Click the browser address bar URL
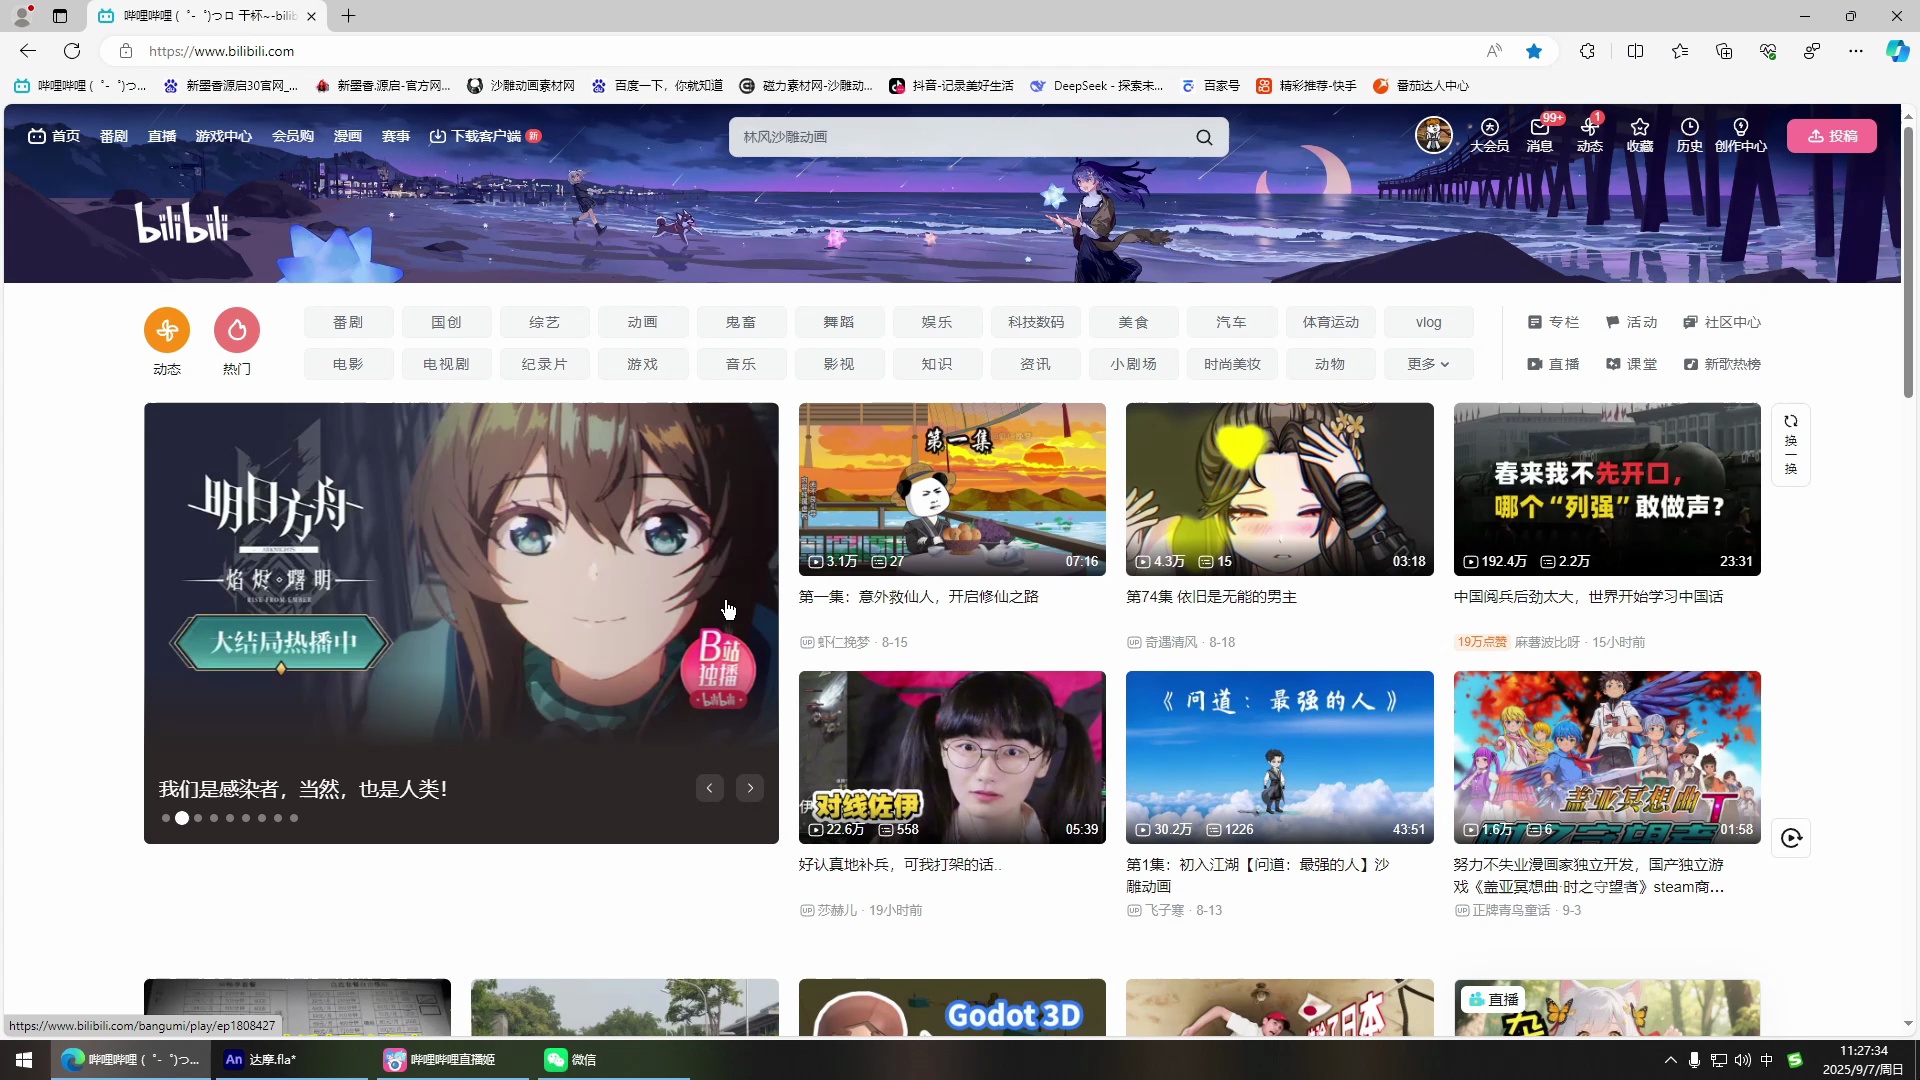The width and height of the screenshot is (1920, 1080). tap(221, 51)
